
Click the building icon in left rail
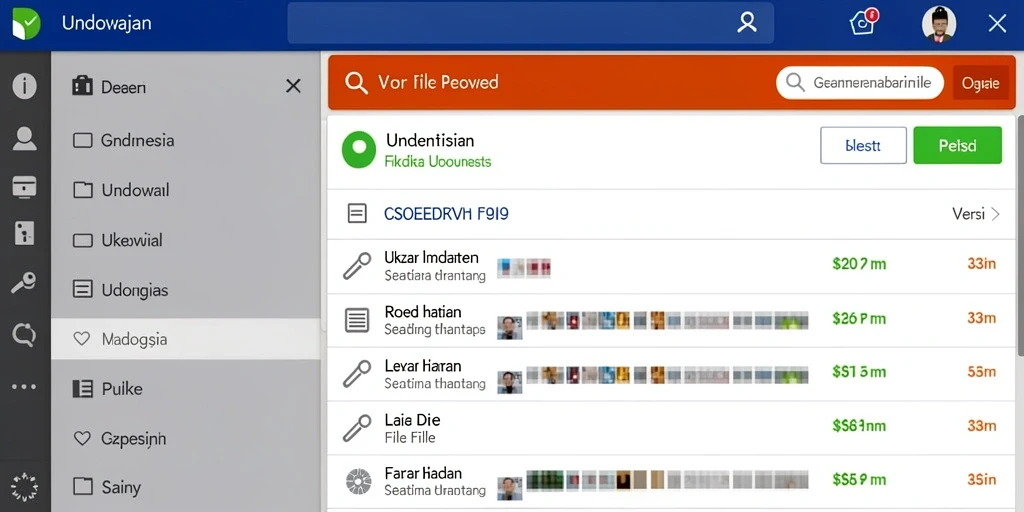(x=25, y=233)
